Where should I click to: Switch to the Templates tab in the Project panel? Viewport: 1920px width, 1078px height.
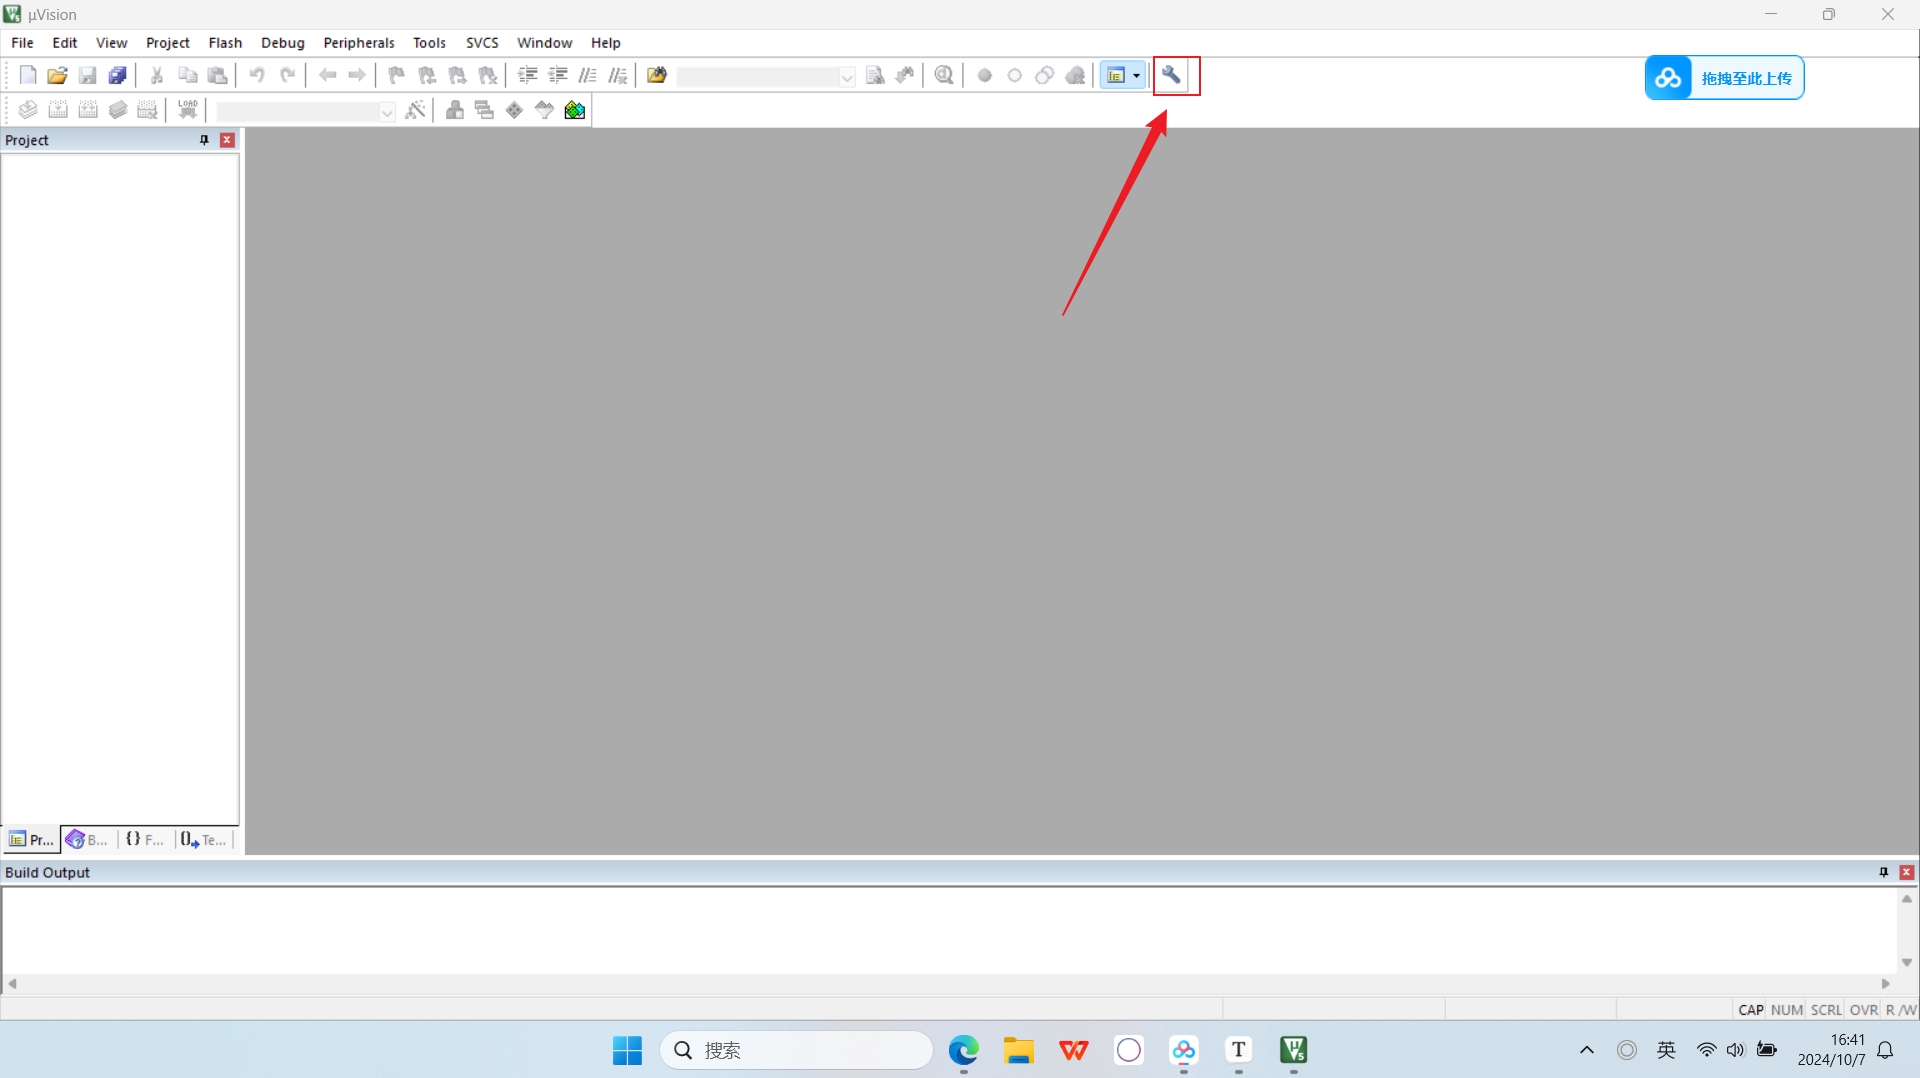(204, 840)
